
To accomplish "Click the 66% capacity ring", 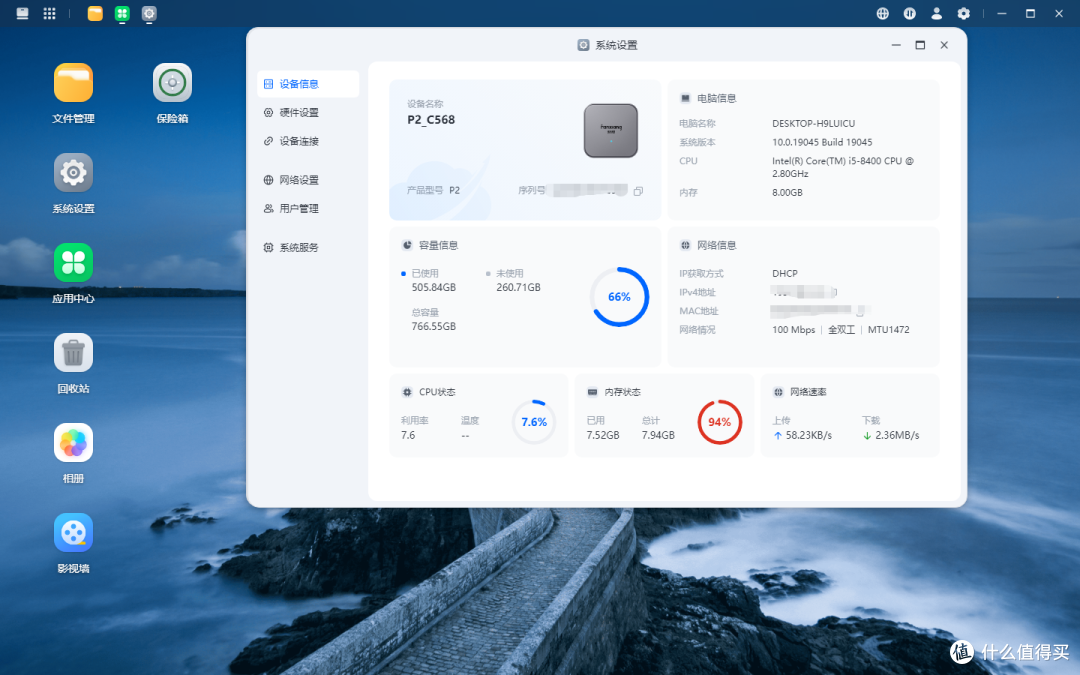I will (619, 297).
